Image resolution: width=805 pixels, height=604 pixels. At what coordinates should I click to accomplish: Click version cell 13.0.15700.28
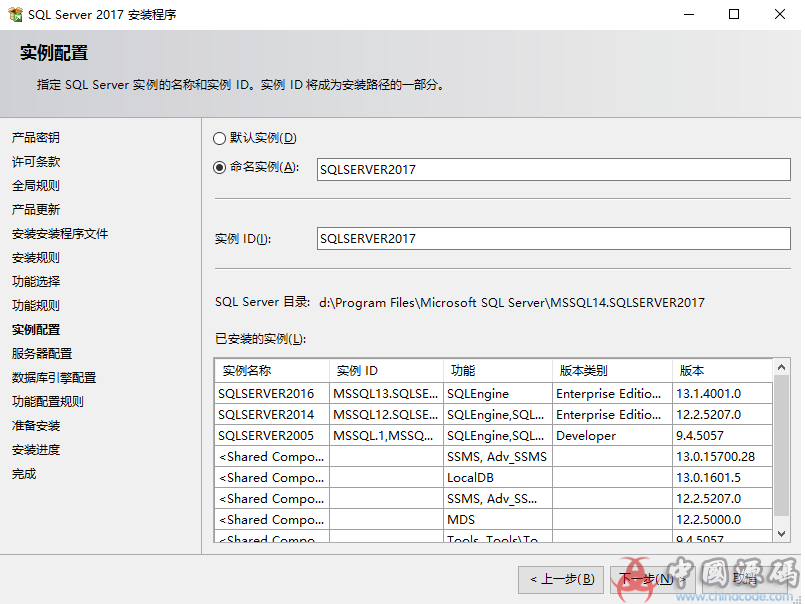pos(722,457)
